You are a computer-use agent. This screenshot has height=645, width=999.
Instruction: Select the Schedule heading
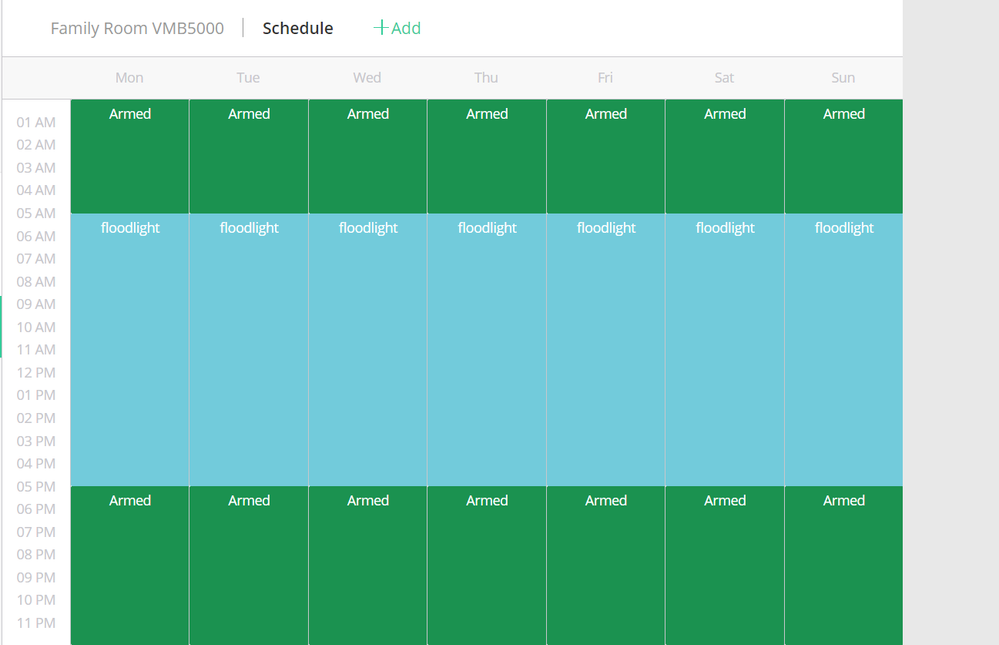pos(298,29)
